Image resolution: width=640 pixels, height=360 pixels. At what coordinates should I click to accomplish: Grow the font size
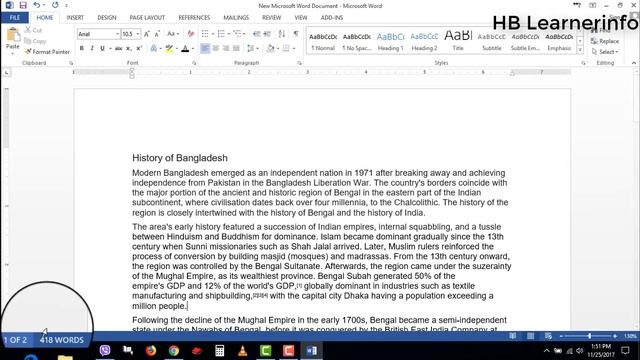click(x=147, y=34)
